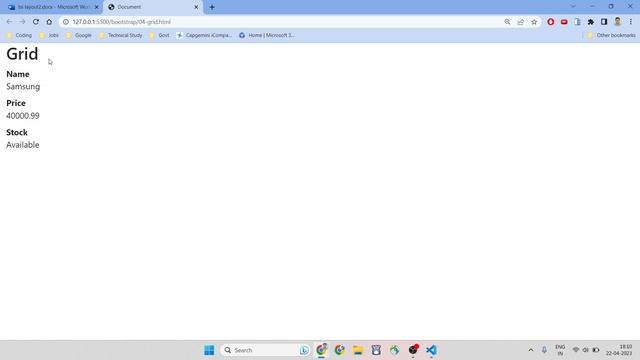Viewport: 640px width, 360px height.
Task: Reload the current page
Action: (x=36, y=22)
